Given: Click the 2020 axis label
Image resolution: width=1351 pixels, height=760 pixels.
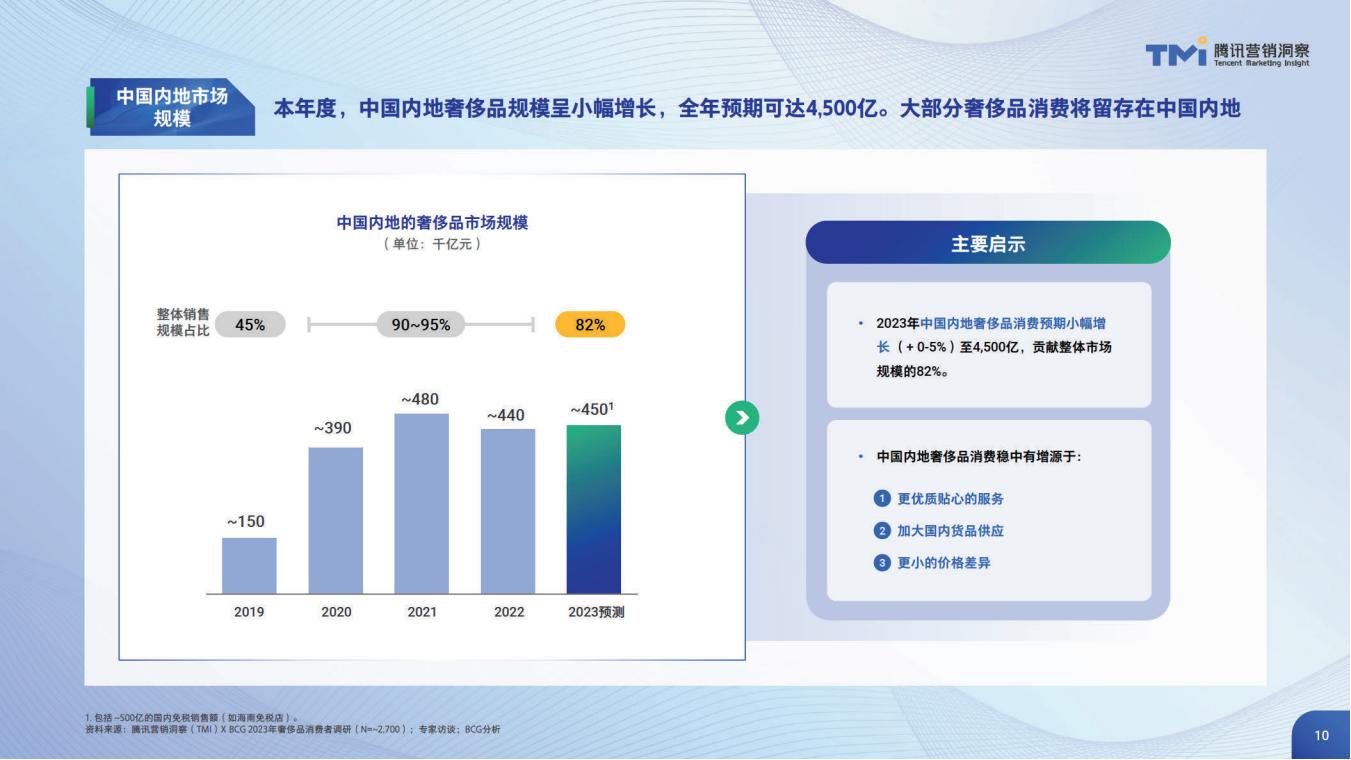Looking at the screenshot, I should [x=336, y=612].
